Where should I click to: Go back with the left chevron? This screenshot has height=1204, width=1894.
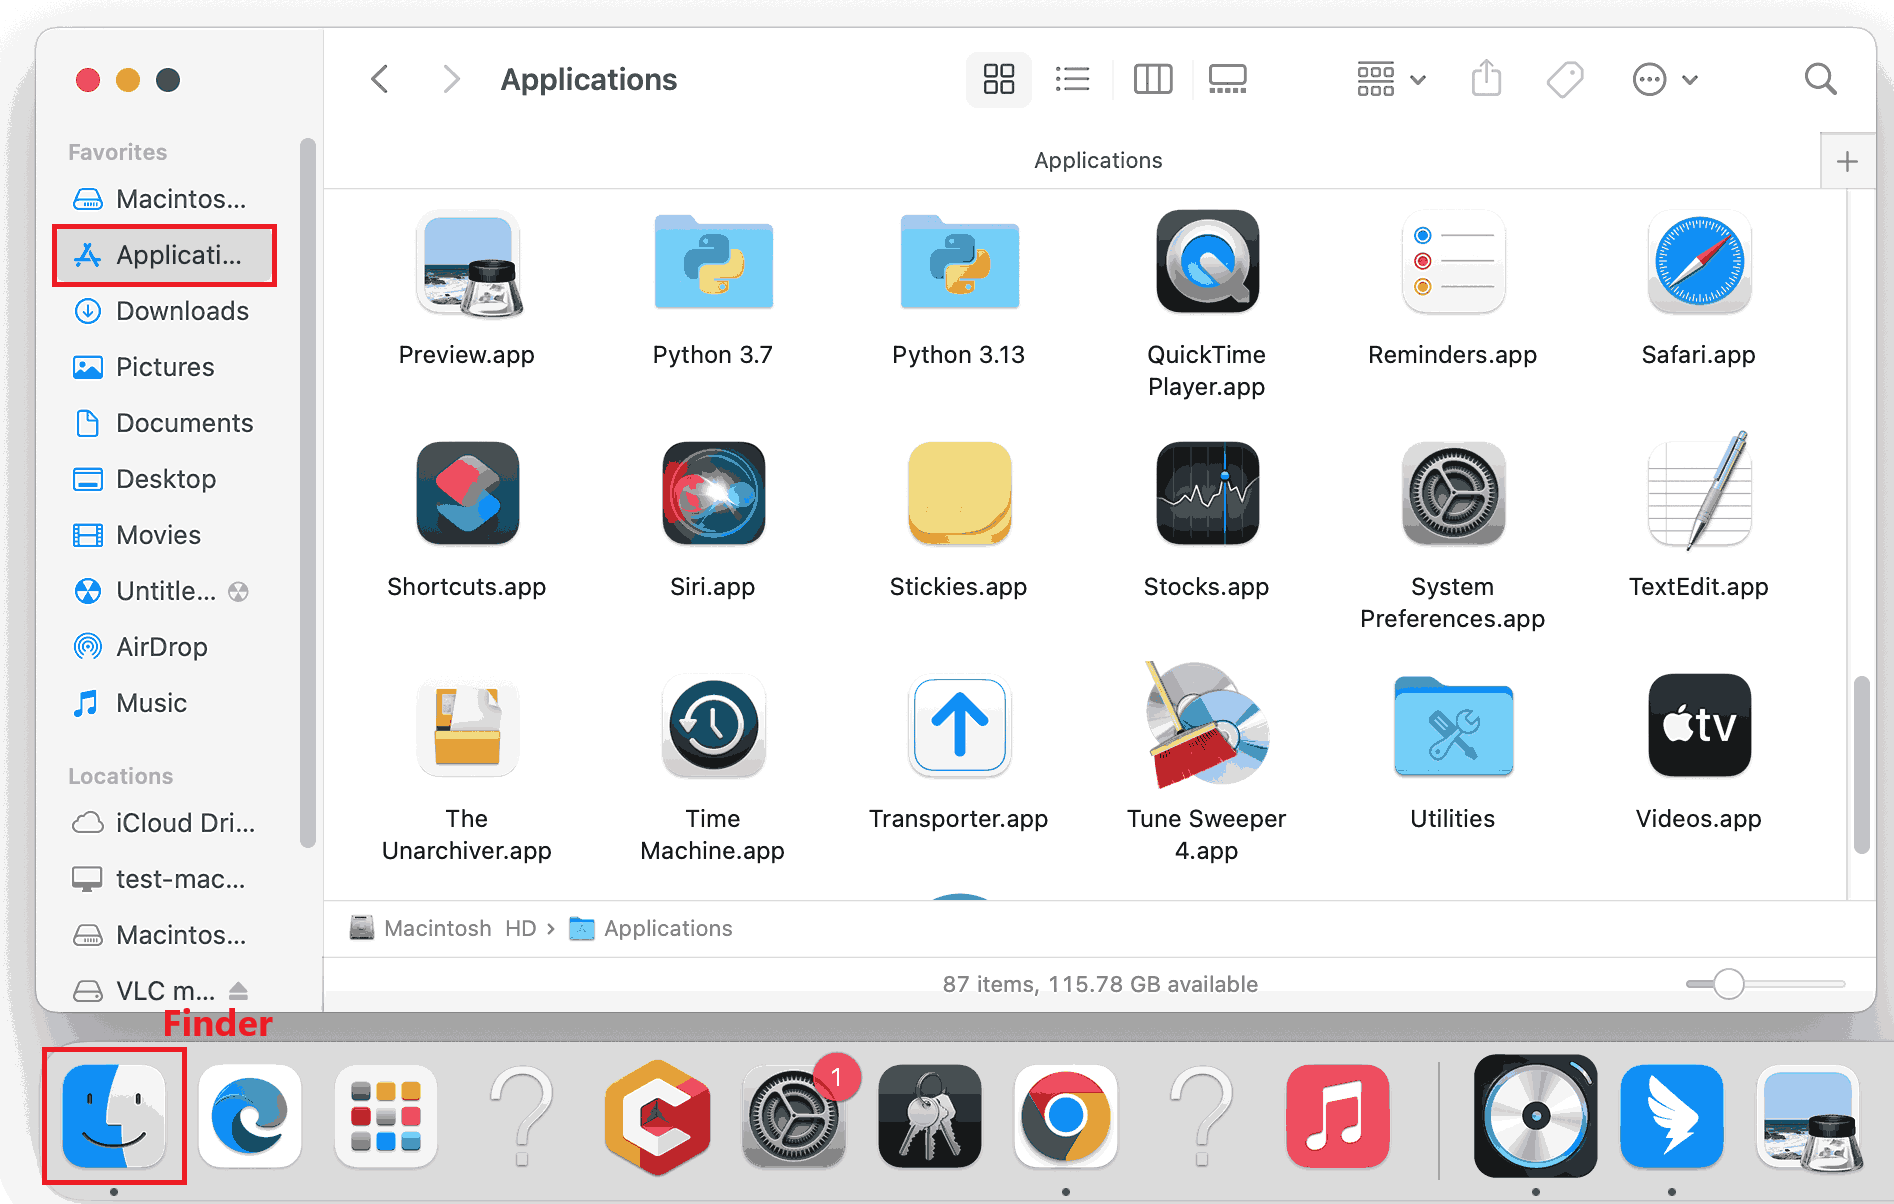379,79
